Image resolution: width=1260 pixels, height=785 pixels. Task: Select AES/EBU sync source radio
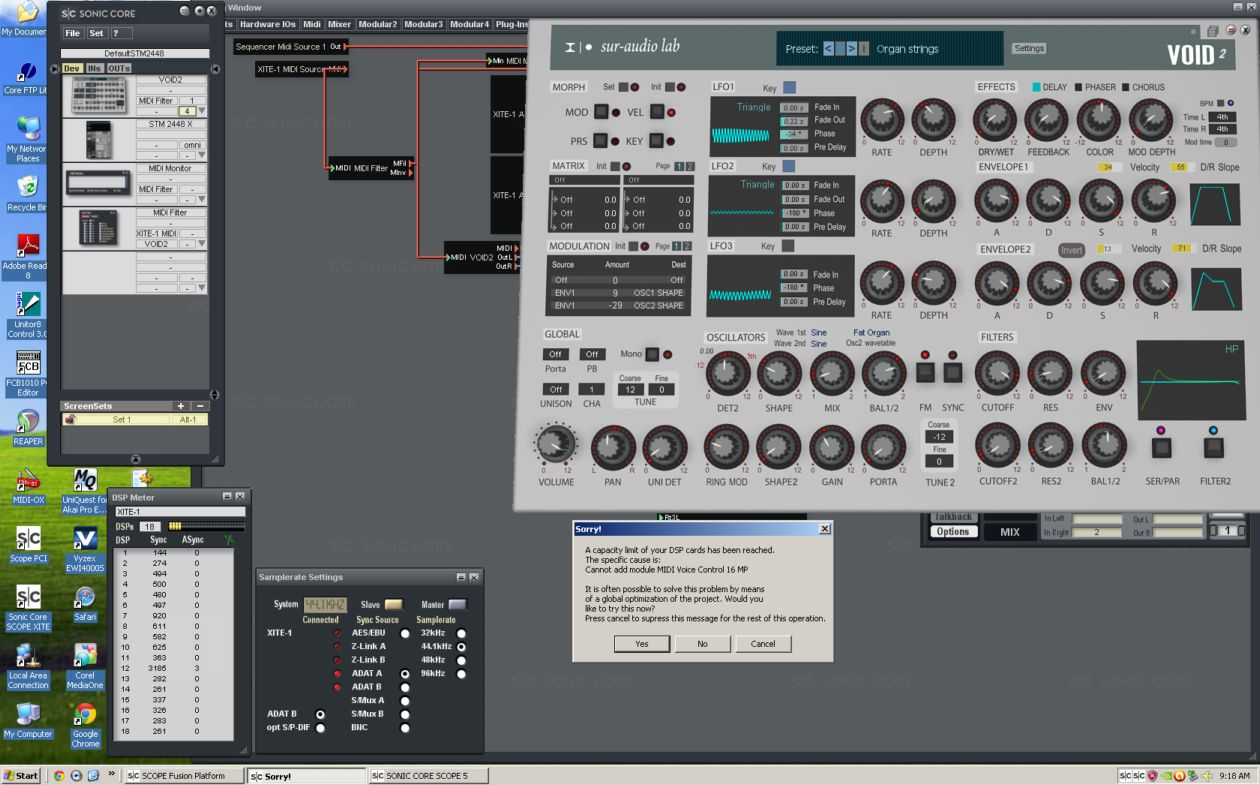point(405,633)
